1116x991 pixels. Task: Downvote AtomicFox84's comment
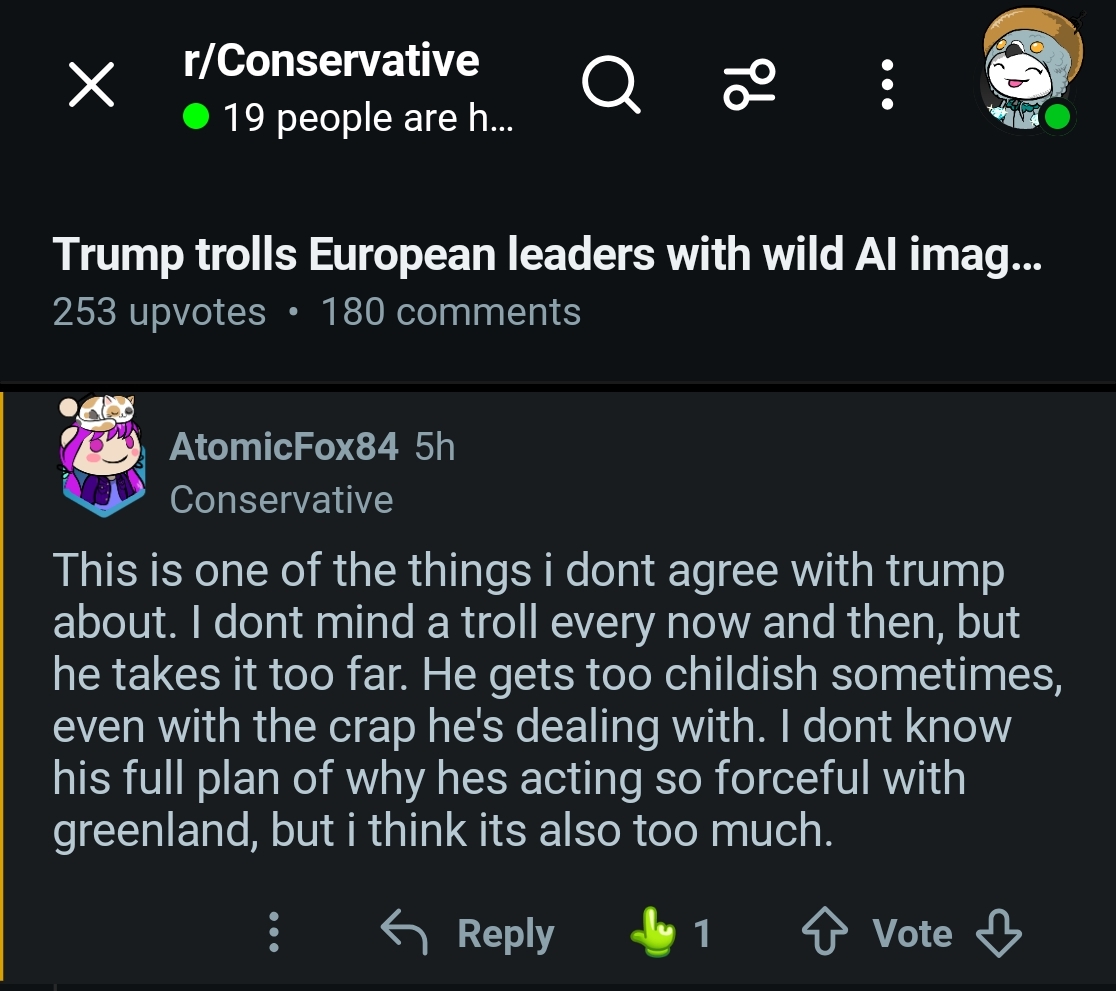pyautogui.click(x=998, y=933)
